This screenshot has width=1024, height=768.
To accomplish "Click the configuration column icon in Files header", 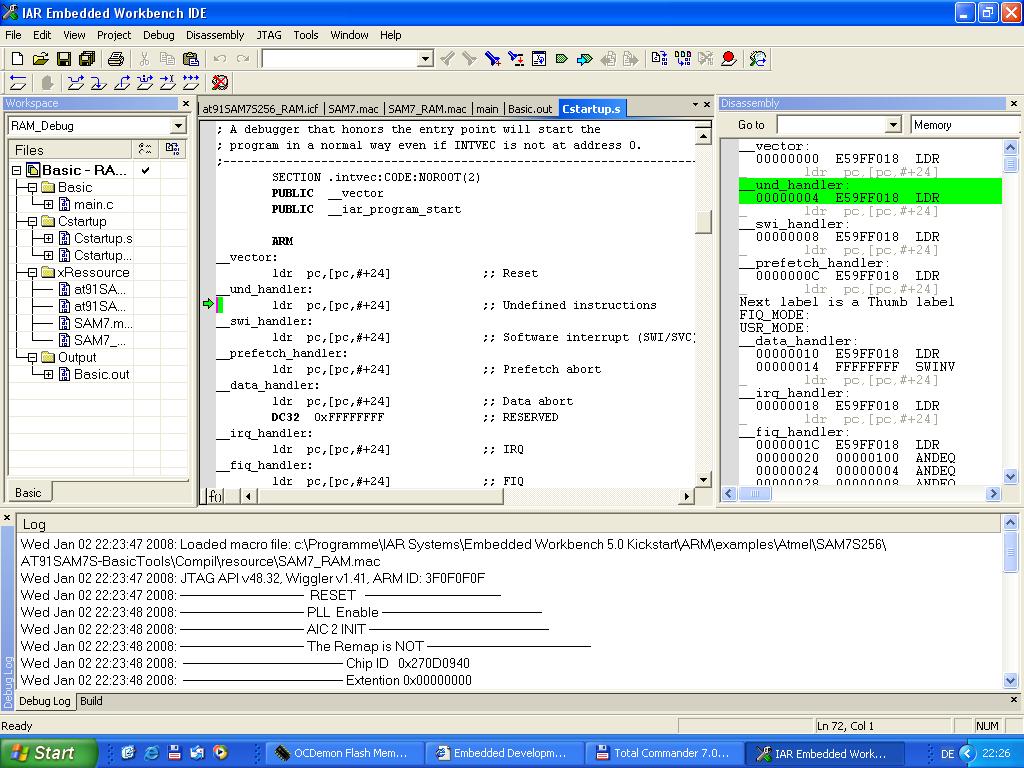I will (x=145, y=150).
